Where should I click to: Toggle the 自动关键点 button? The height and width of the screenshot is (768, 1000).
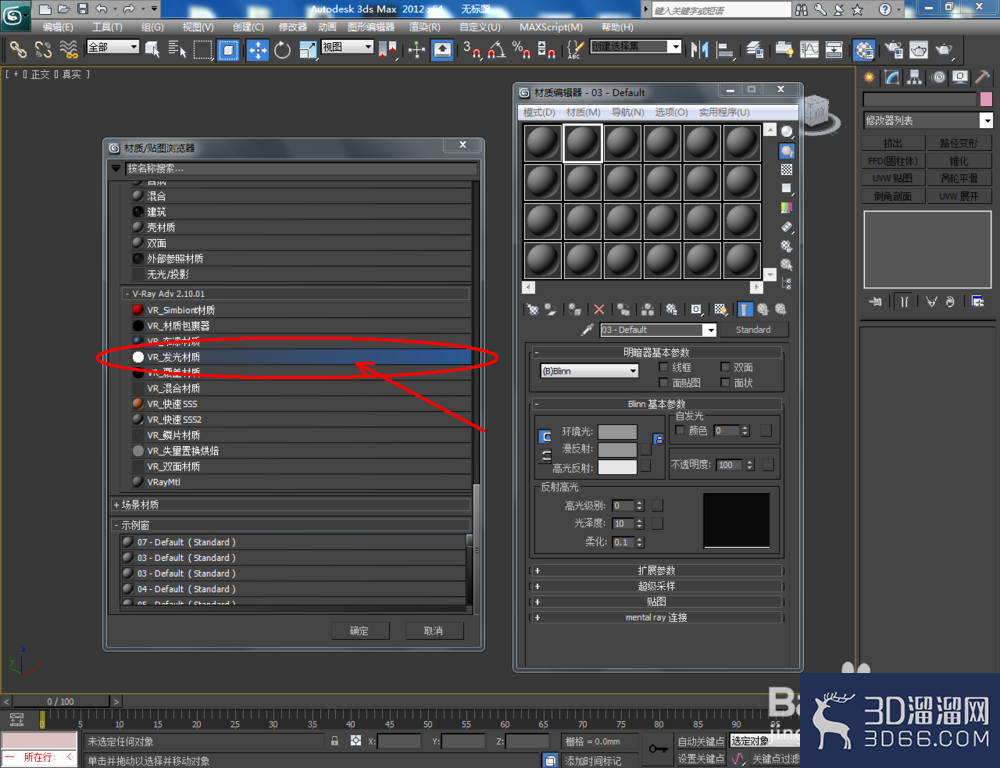point(701,741)
